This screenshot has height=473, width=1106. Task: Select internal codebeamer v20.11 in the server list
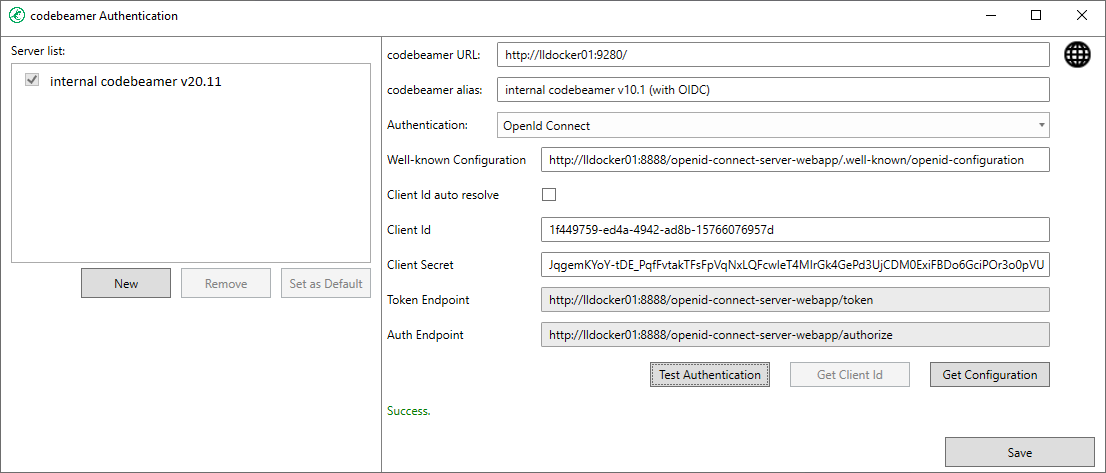[x=136, y=82]
